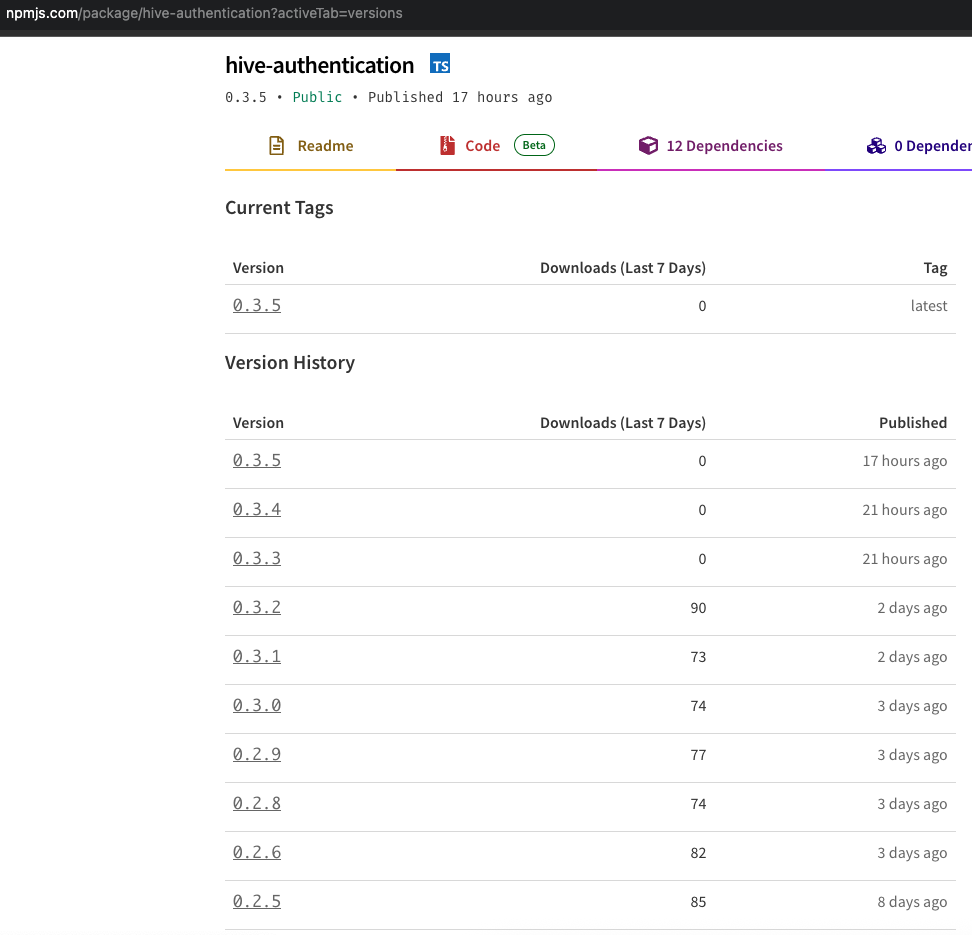Open version 0.3.5 under Current Tags
The image size is (972, 935).
point(257,306)
